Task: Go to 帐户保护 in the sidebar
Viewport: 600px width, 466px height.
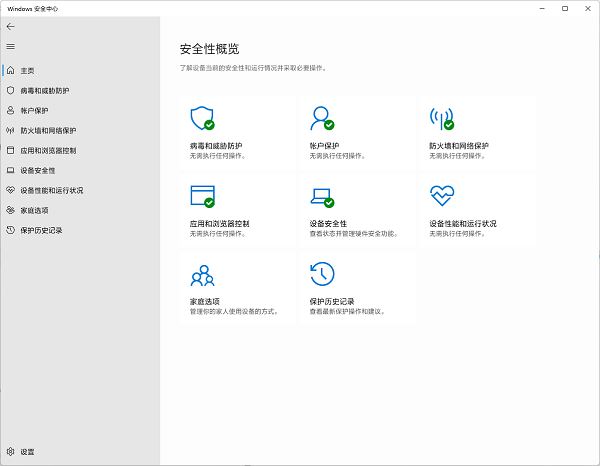Action: 34,111
